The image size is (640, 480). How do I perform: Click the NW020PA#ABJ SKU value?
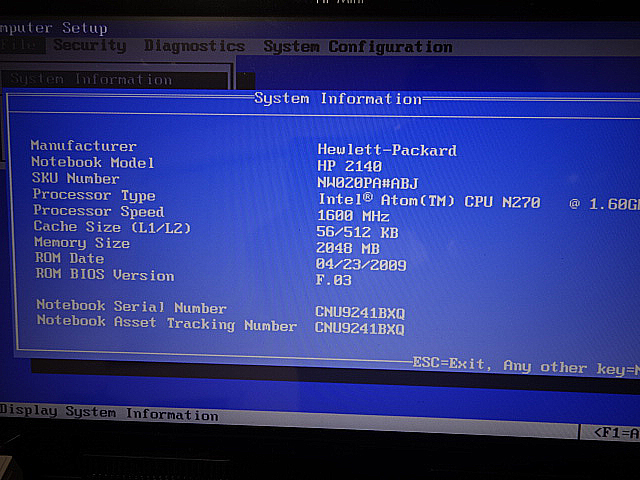pos(368,183)
